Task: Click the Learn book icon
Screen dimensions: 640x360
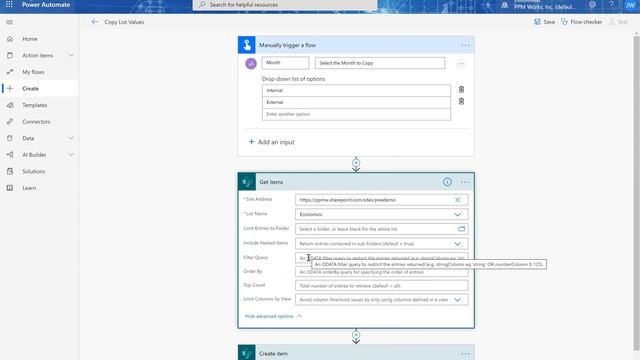Action: (x=10, y=188)
